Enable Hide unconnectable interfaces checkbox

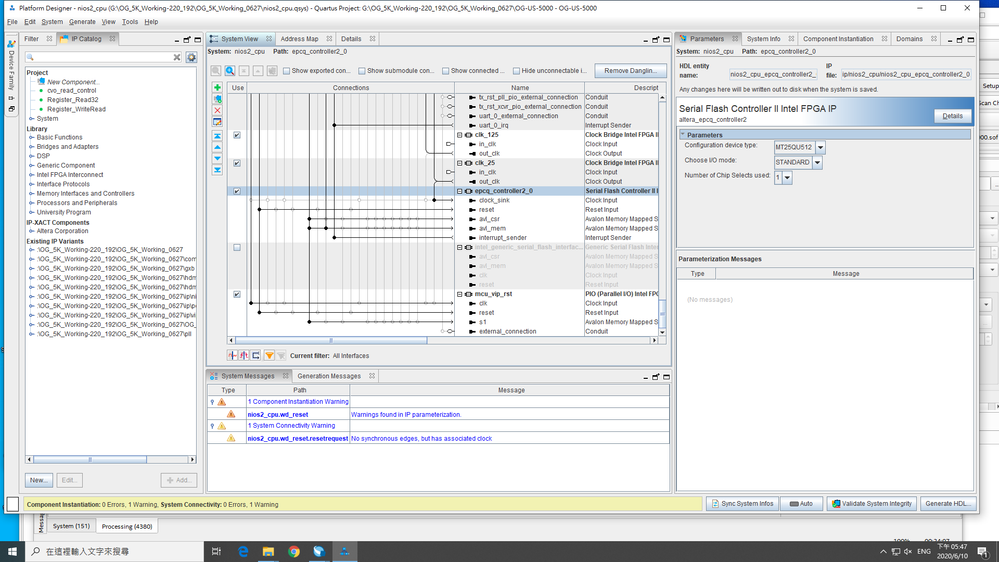tap(517, 71)
